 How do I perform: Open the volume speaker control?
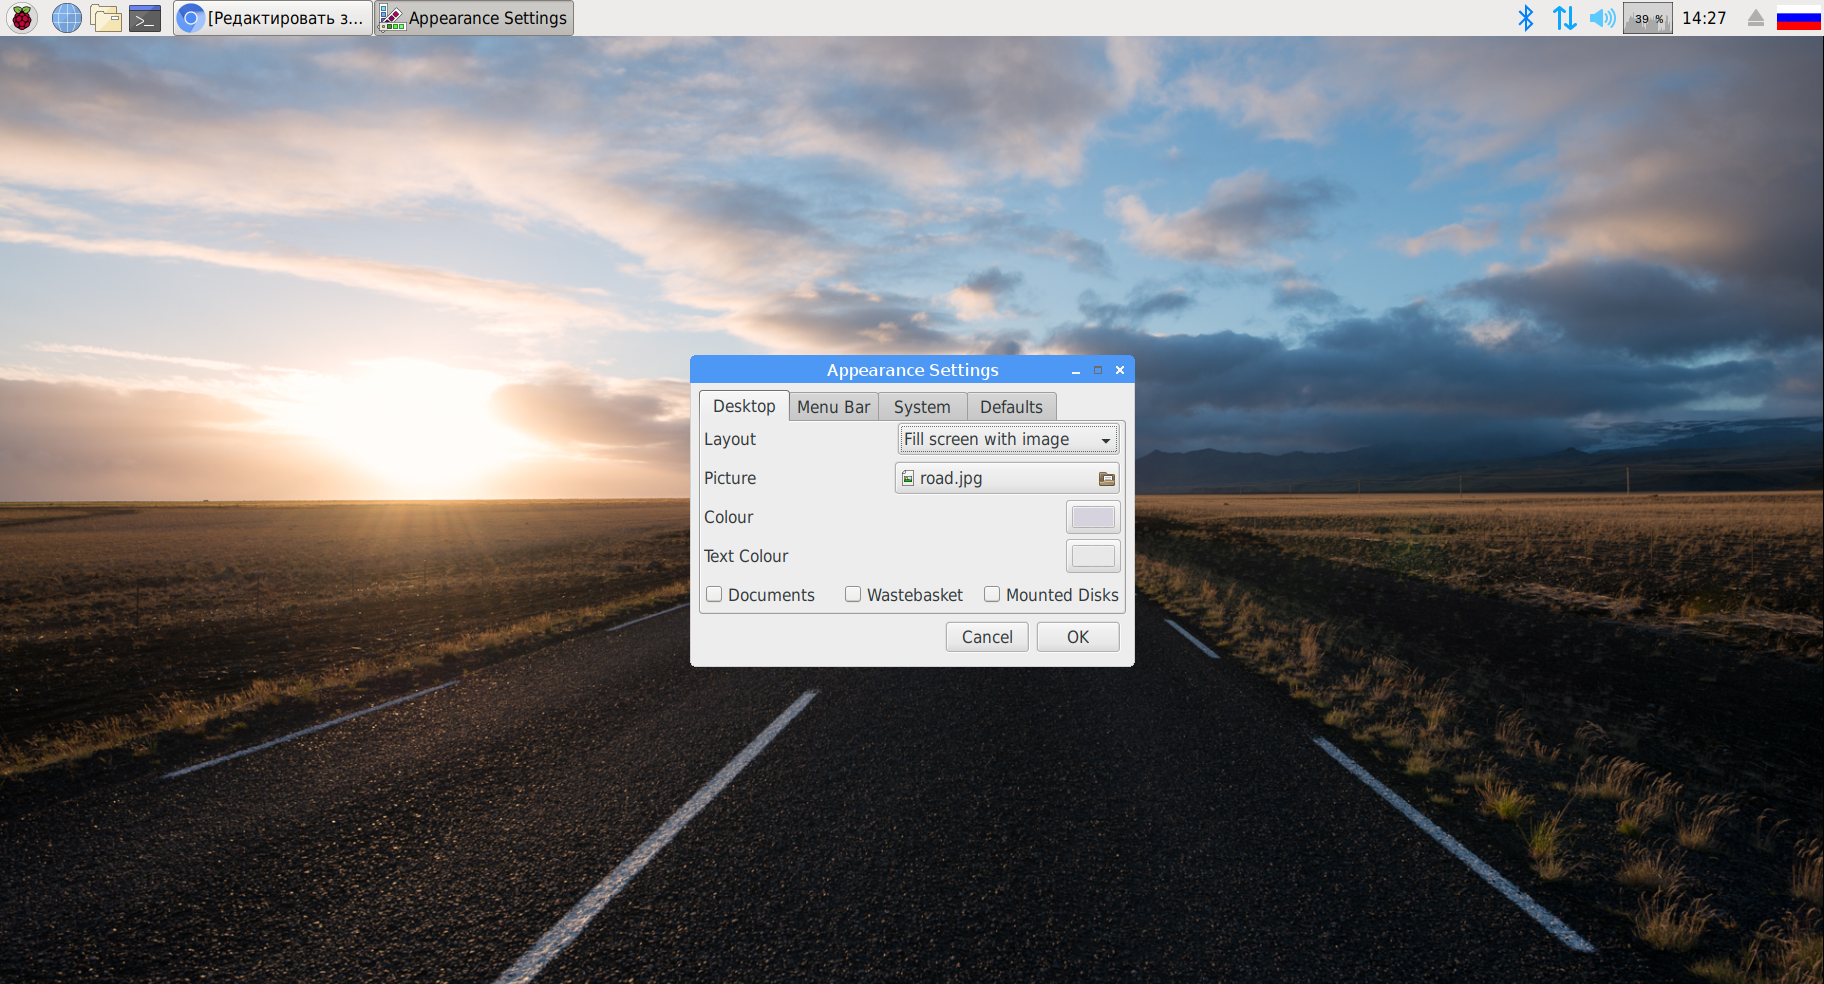tap(1602, 18)
